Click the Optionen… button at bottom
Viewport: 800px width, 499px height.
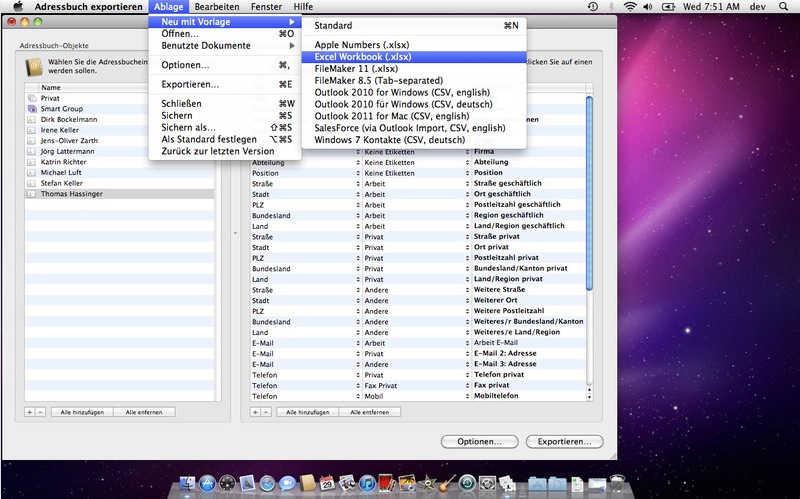point(479,441)
